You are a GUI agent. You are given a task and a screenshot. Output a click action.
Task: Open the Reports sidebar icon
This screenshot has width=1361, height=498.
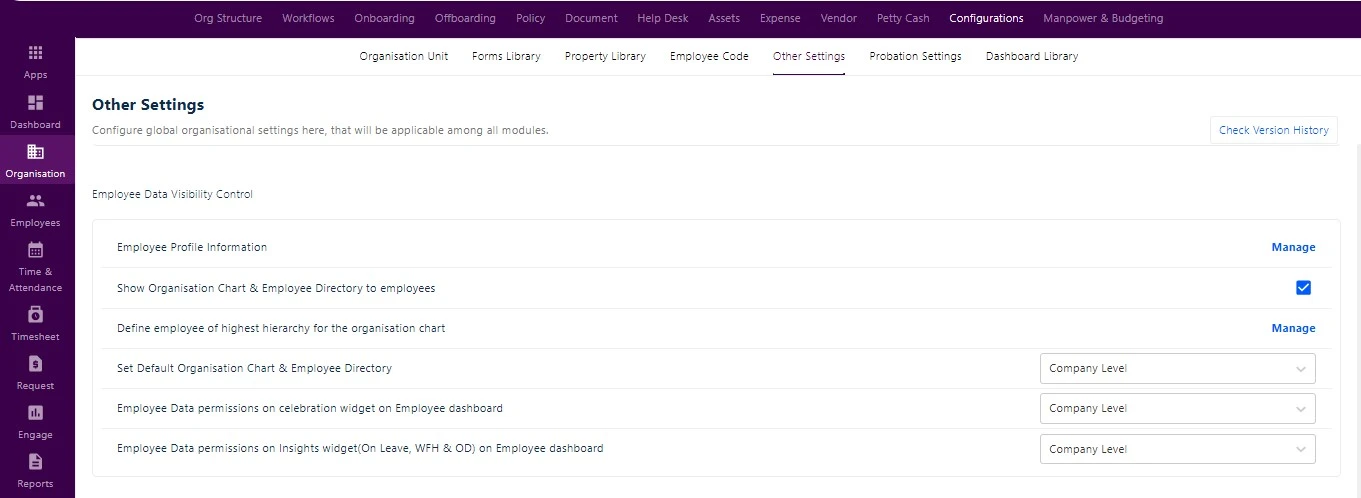[36, 462]
